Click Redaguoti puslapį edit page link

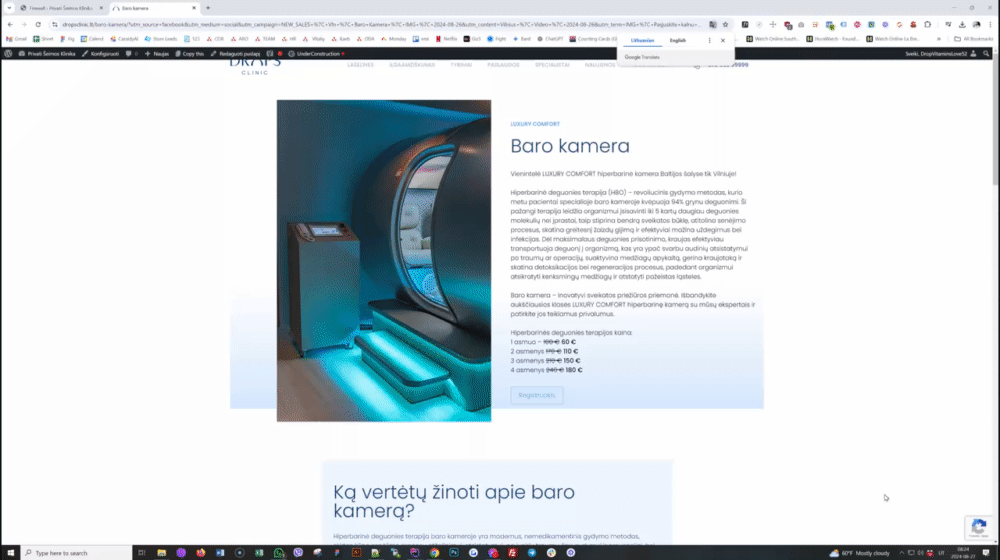coord(235,54)
